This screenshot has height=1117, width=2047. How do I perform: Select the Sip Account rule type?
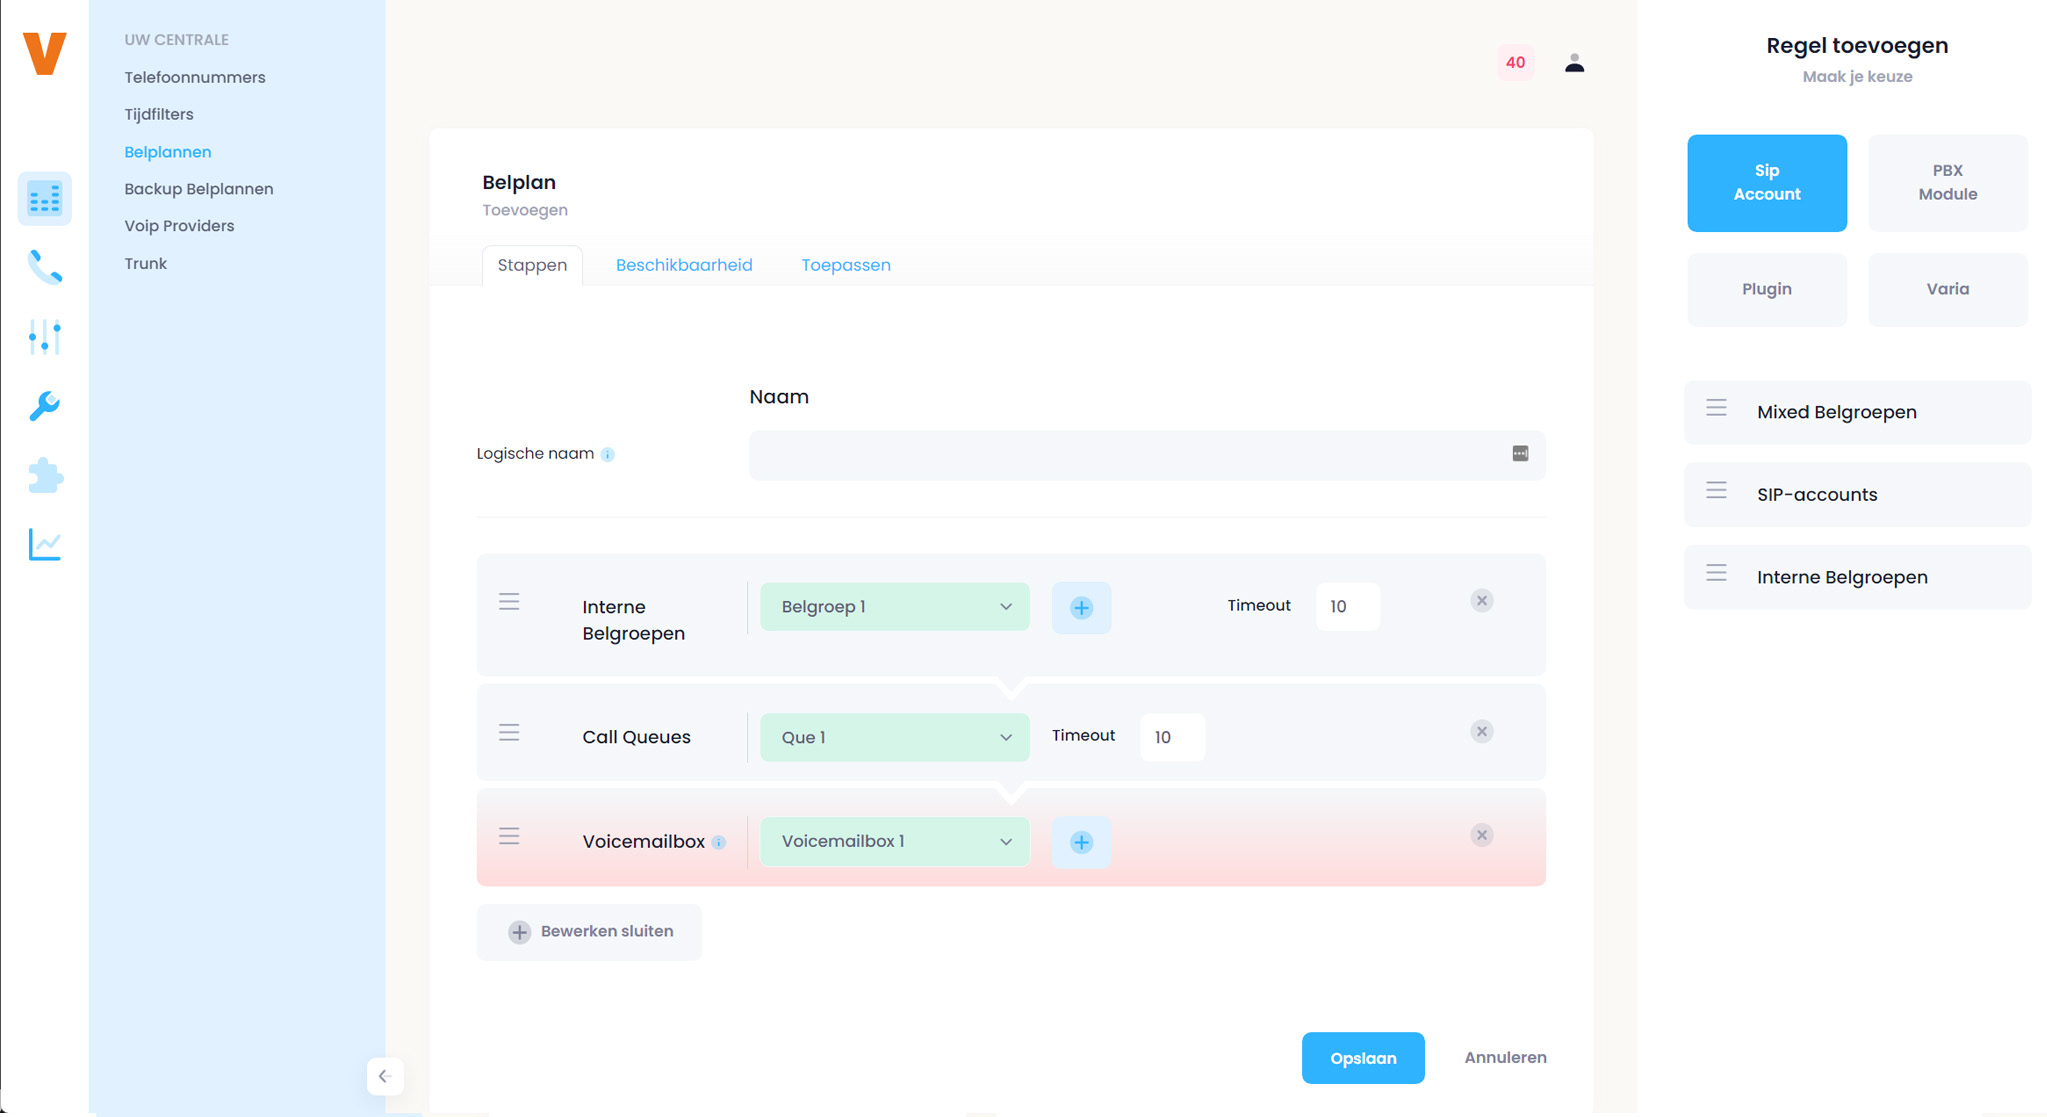(x=1766, y=183)
